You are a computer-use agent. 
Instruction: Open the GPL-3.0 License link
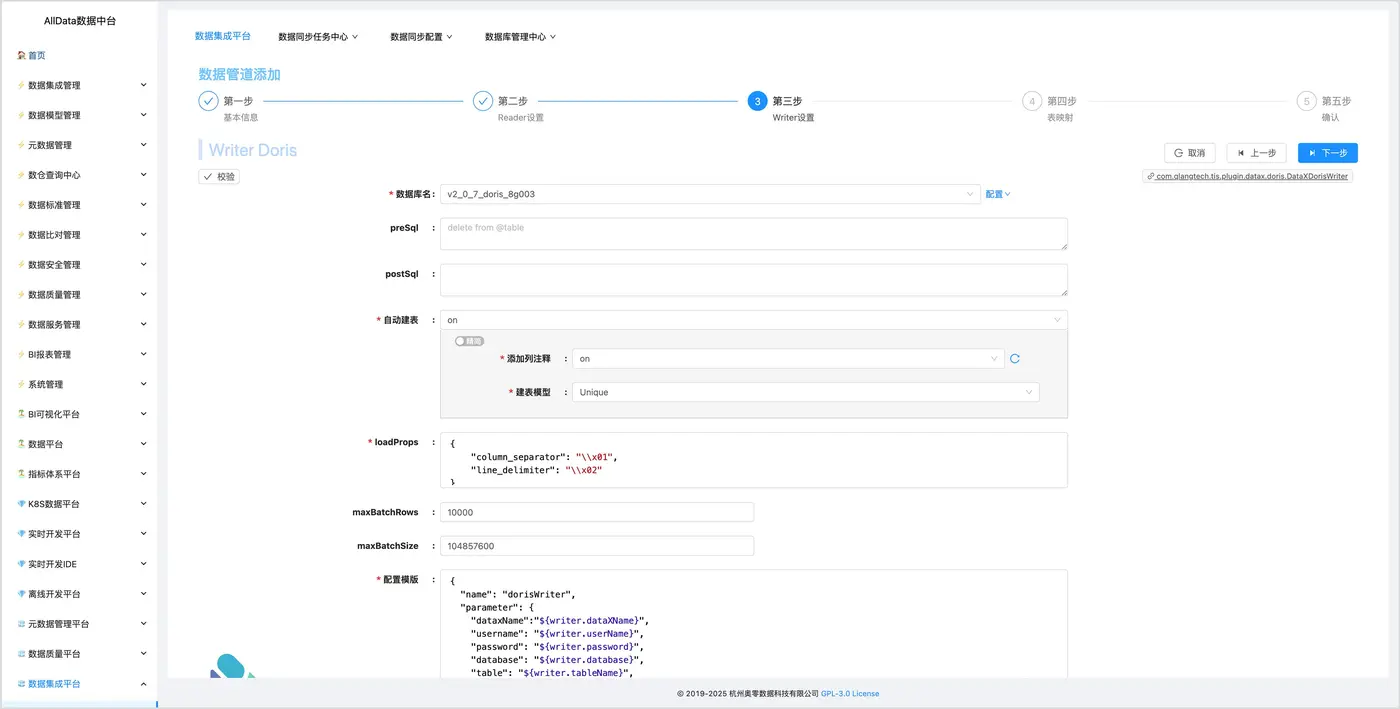coord(850,693)
